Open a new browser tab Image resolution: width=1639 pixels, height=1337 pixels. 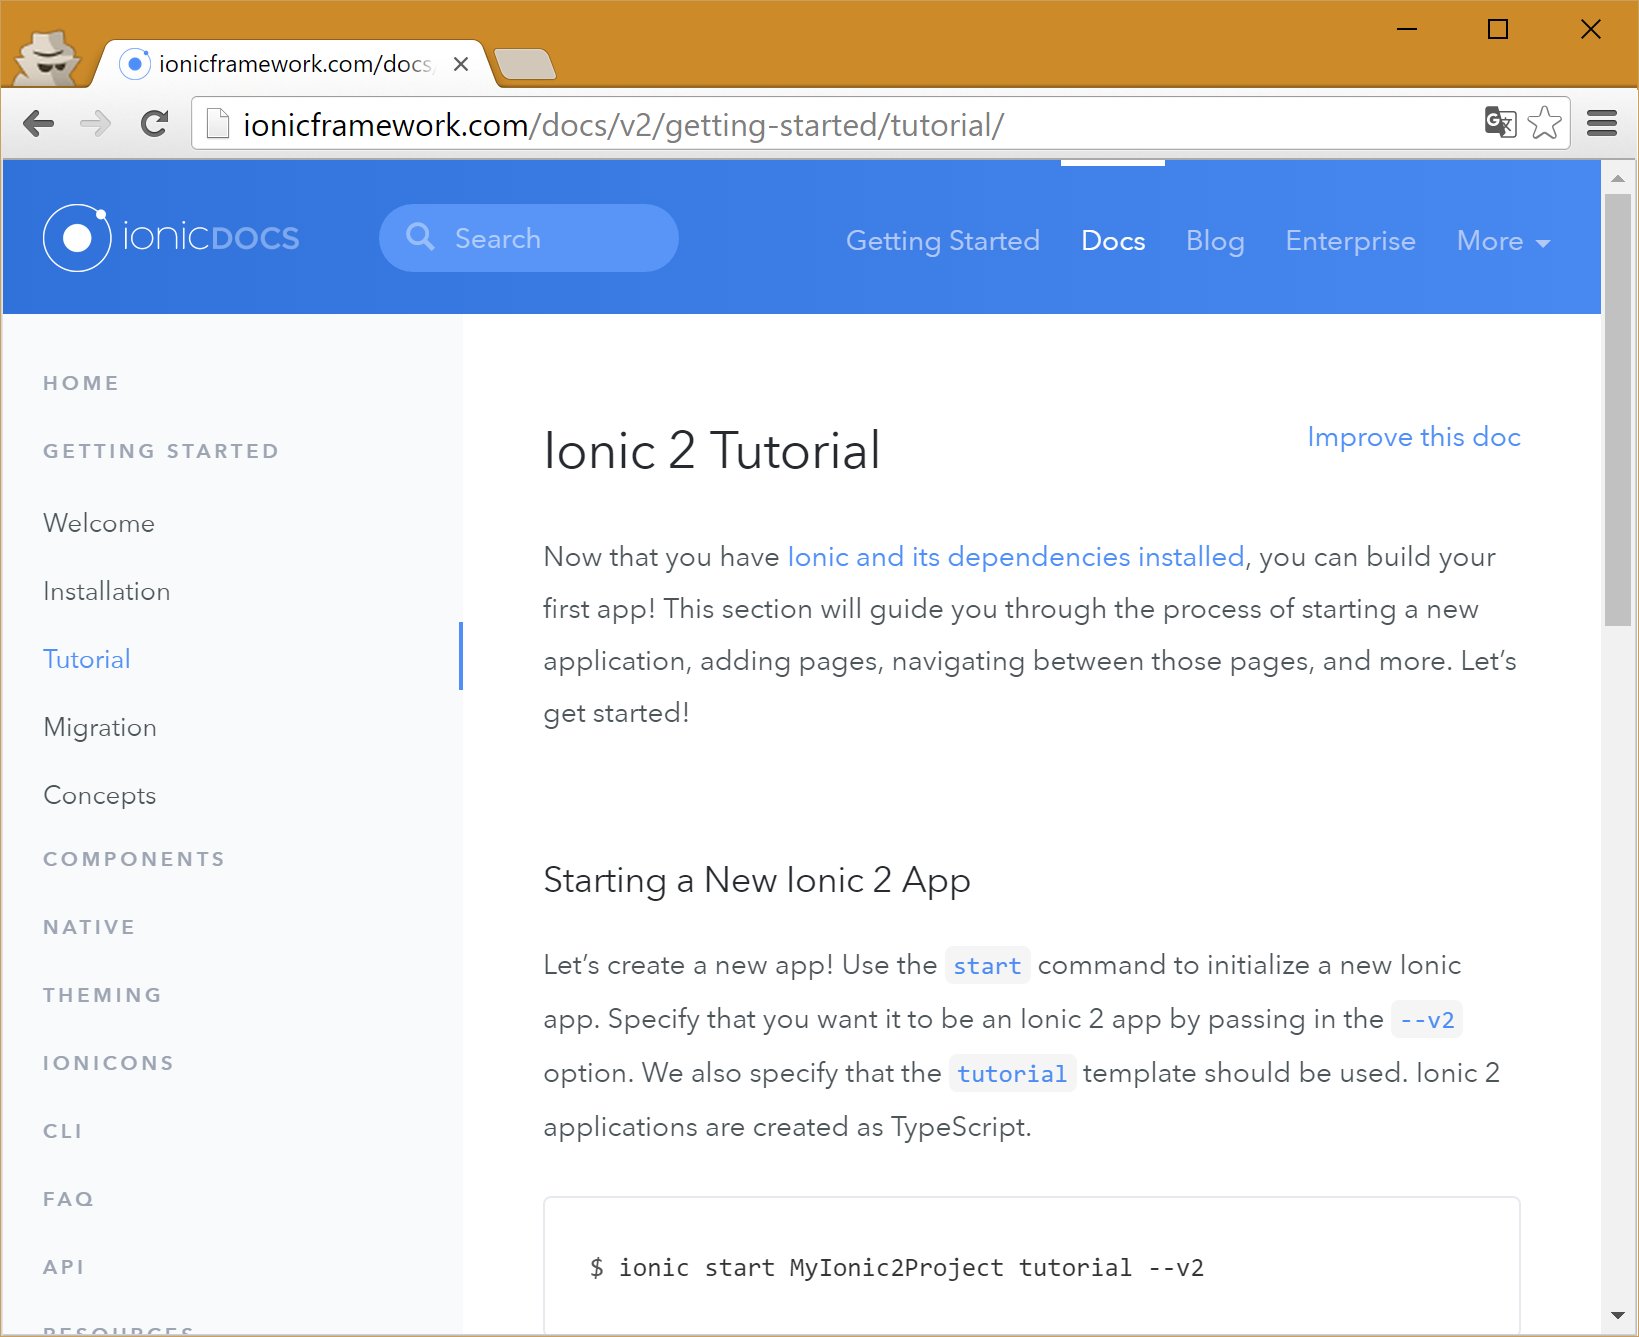[525, 64]
